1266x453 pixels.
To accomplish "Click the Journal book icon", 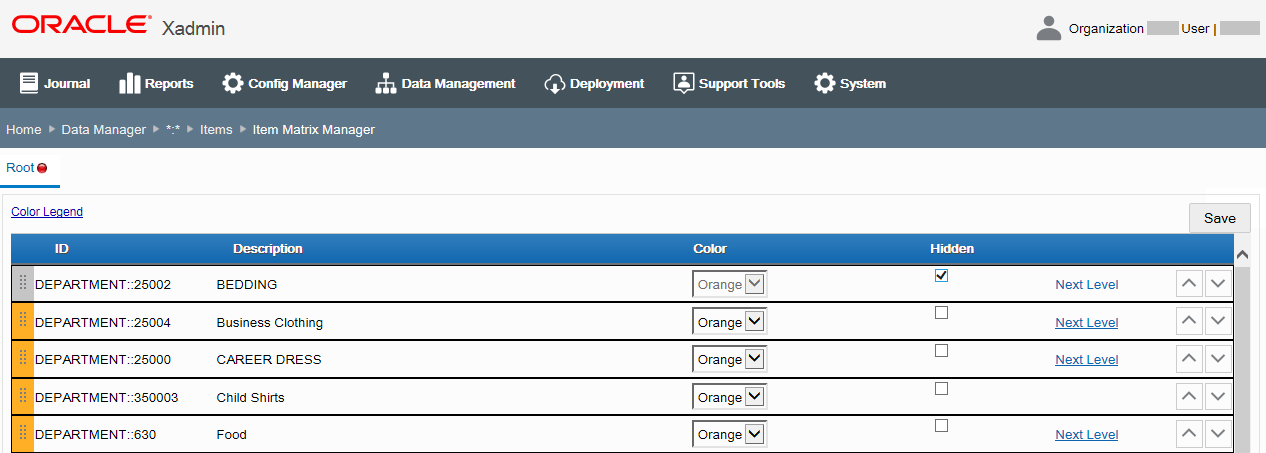I will 29,83.
